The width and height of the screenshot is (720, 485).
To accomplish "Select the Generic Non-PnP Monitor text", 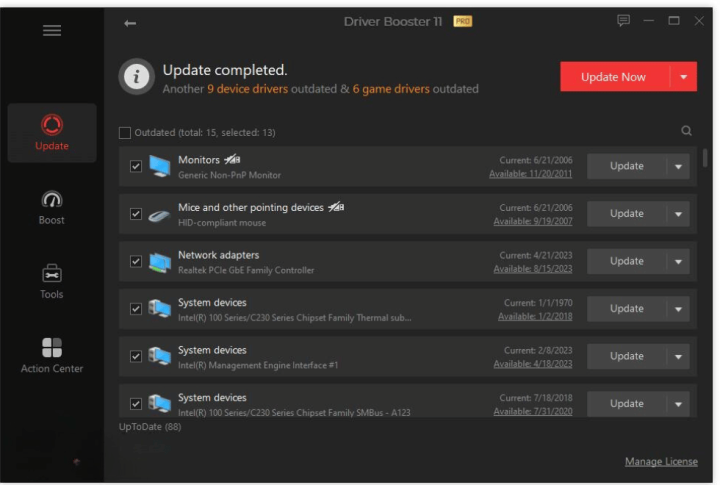I will [230, 175].
